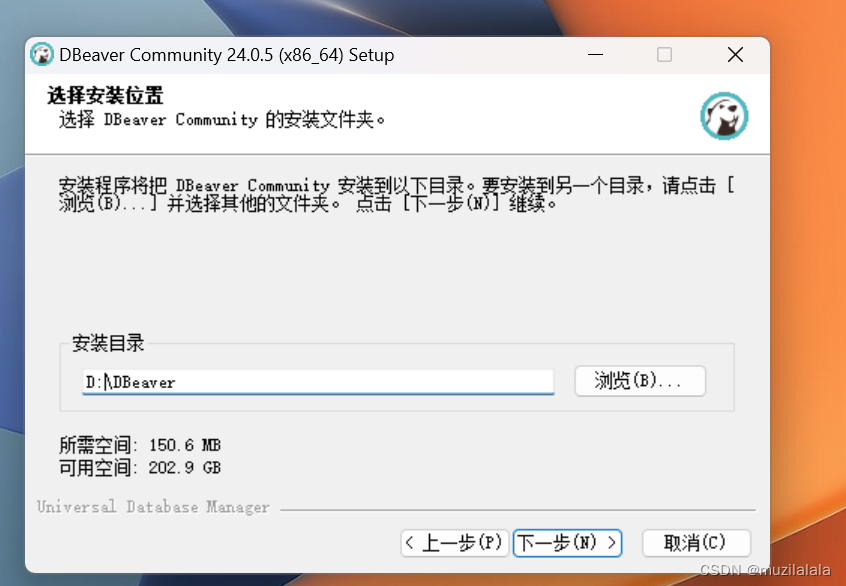Cancel setup with the 取消(C) button
Image resolution: width=846 pixels, height=586 pixels.
coord(696,543)
